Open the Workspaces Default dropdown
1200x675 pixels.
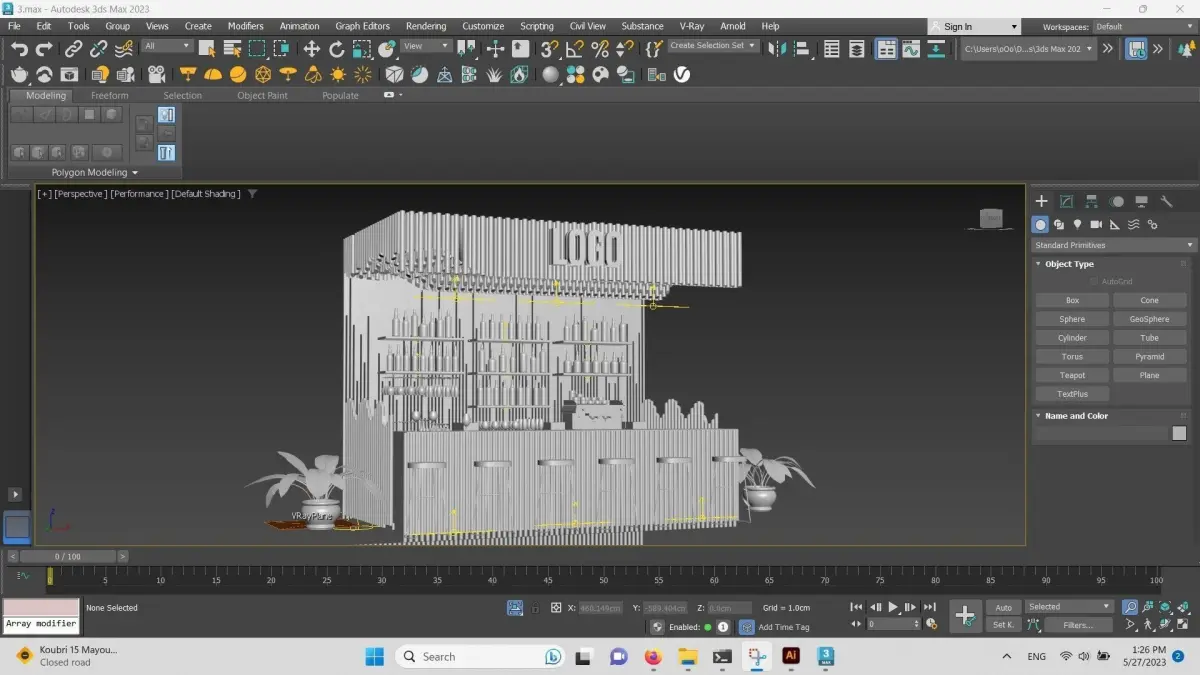[1143, 27]
